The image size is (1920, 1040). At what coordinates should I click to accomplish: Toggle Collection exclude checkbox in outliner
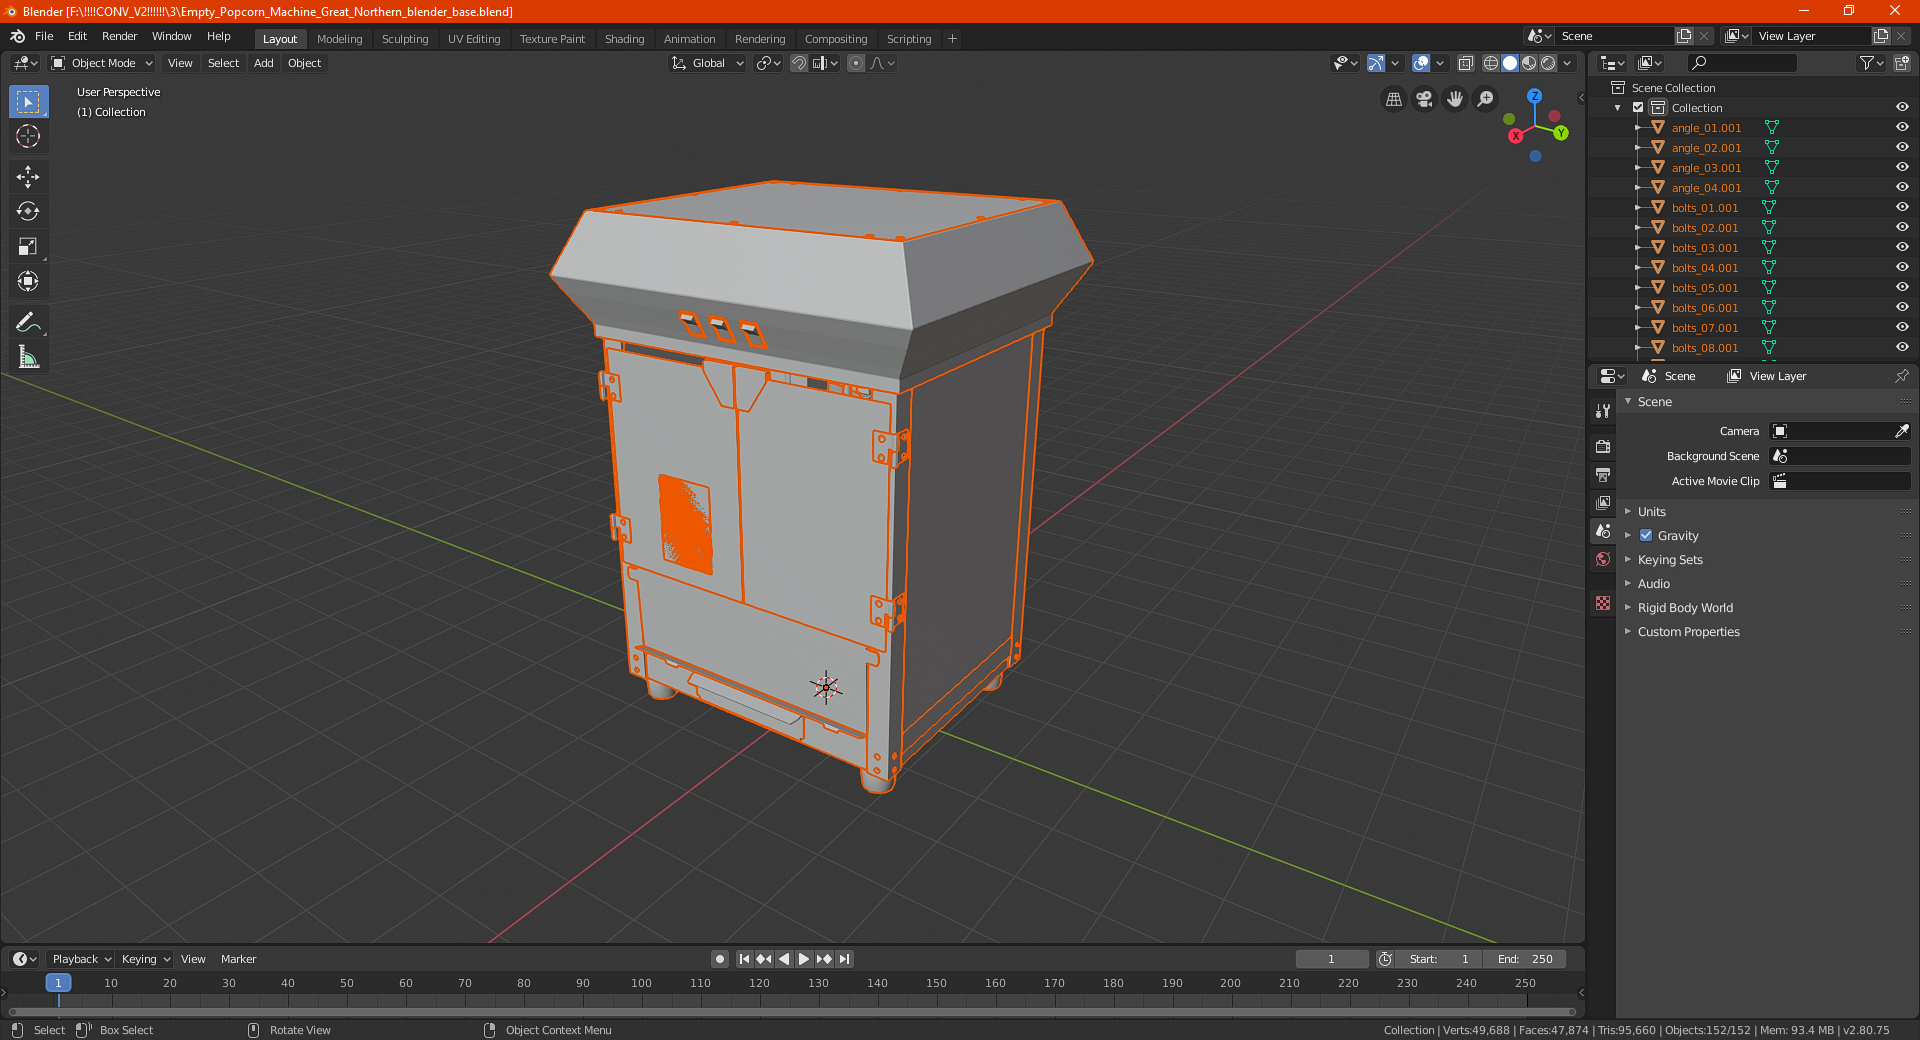point(1638,107)
